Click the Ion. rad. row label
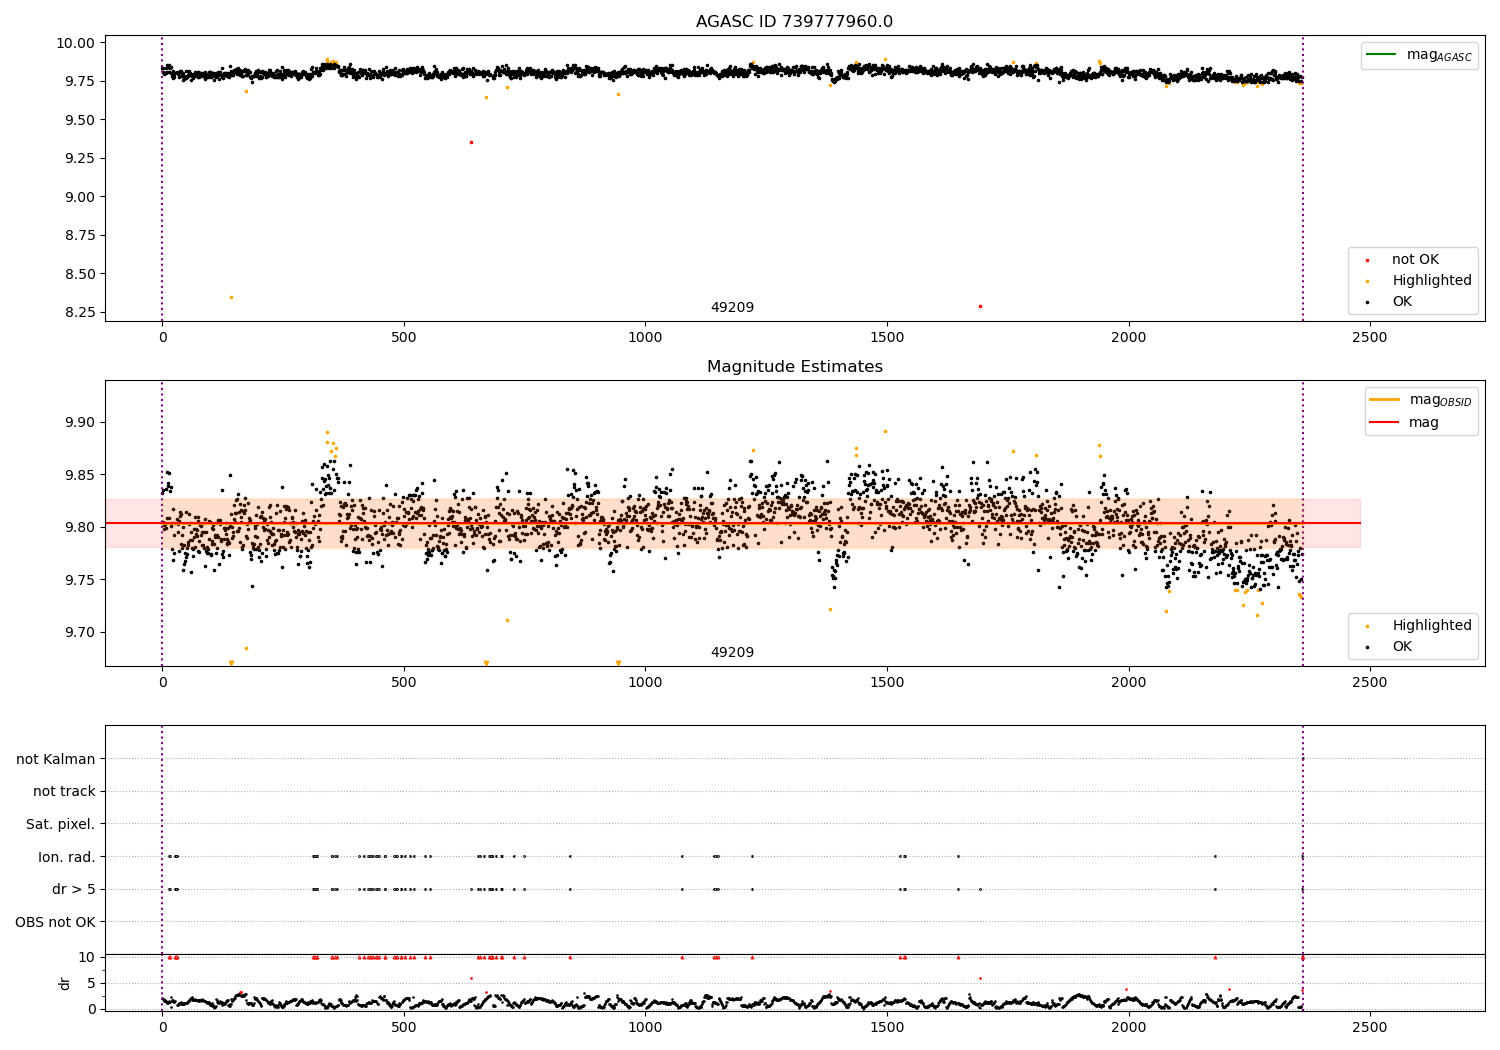Viewport: 1500px width, 1050px height. 67,857
